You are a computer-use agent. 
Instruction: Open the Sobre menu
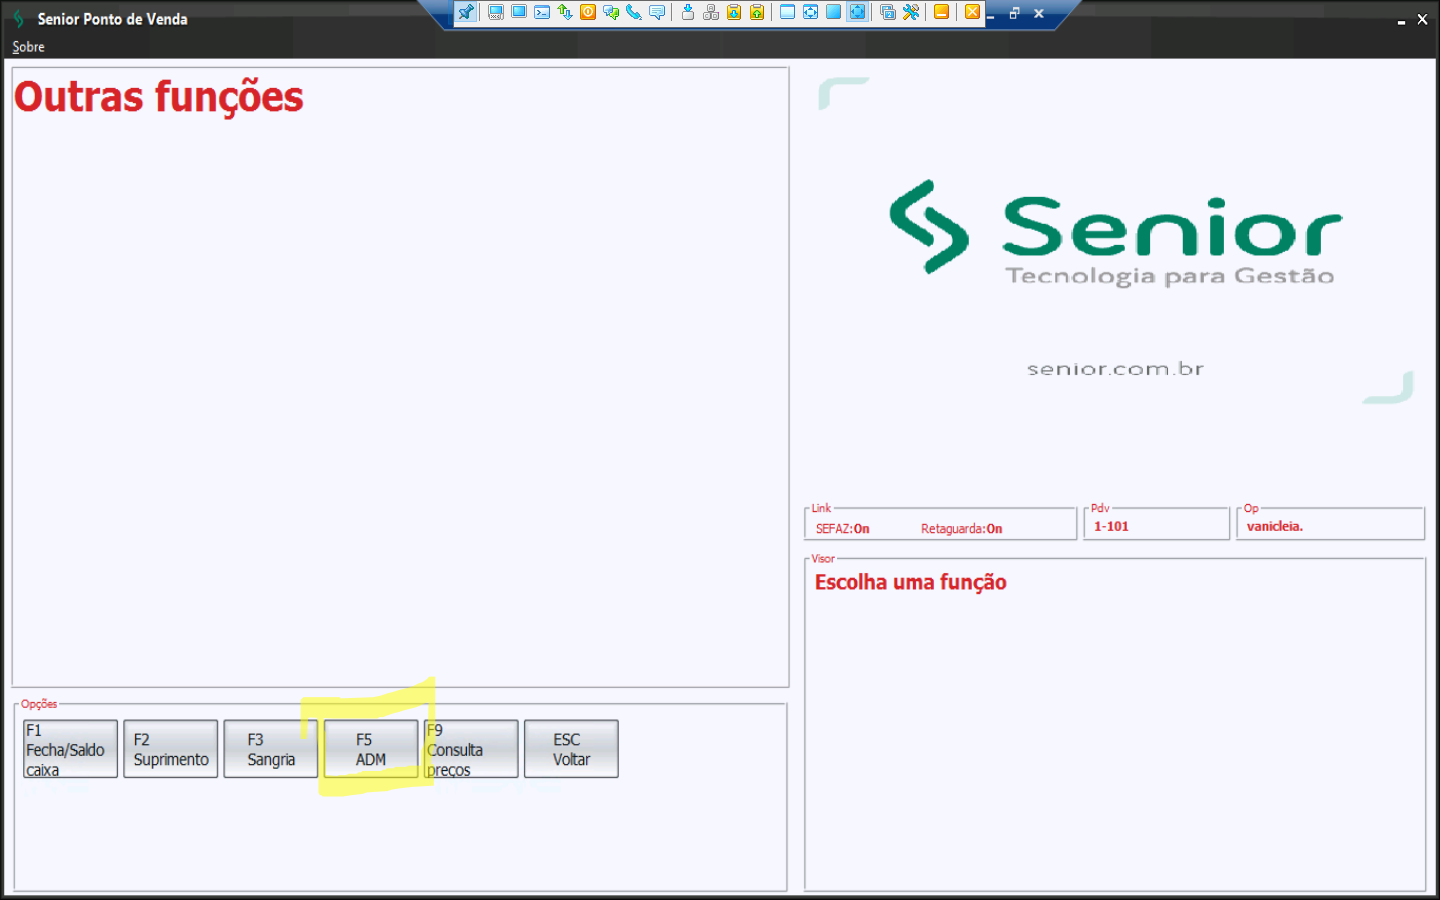[x=28, y=47]
